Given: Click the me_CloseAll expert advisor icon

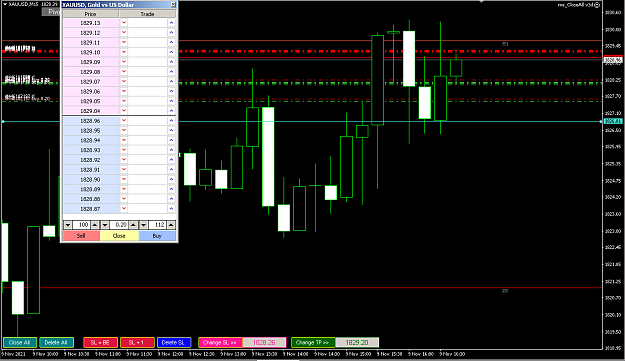Looking at the screenshot, I should point(597,5).
